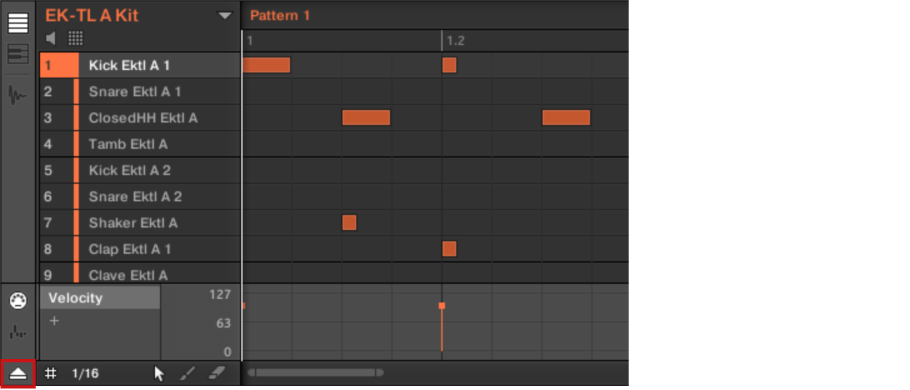910x390 pixels.
Task: Open the 1/16 step grid value
Action: click(x=85, y=373)
